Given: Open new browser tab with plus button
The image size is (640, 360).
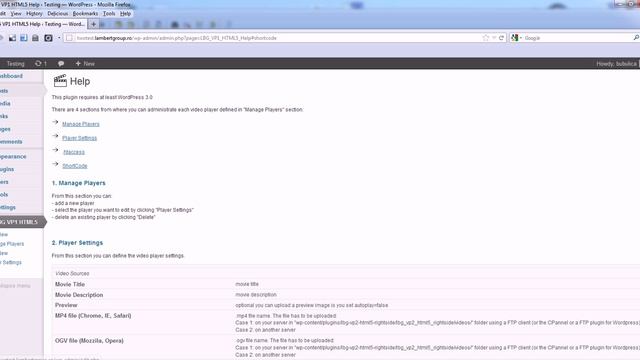Looking at the screenshot, I should pos(93,24).
